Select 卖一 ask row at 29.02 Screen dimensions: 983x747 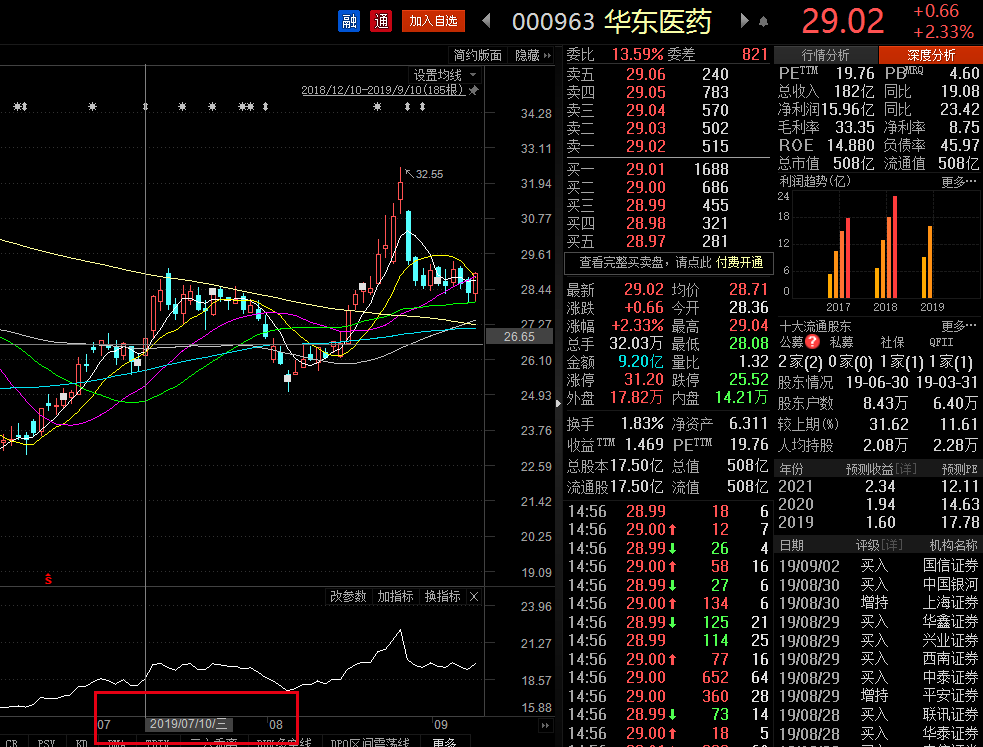click(667, 147)
